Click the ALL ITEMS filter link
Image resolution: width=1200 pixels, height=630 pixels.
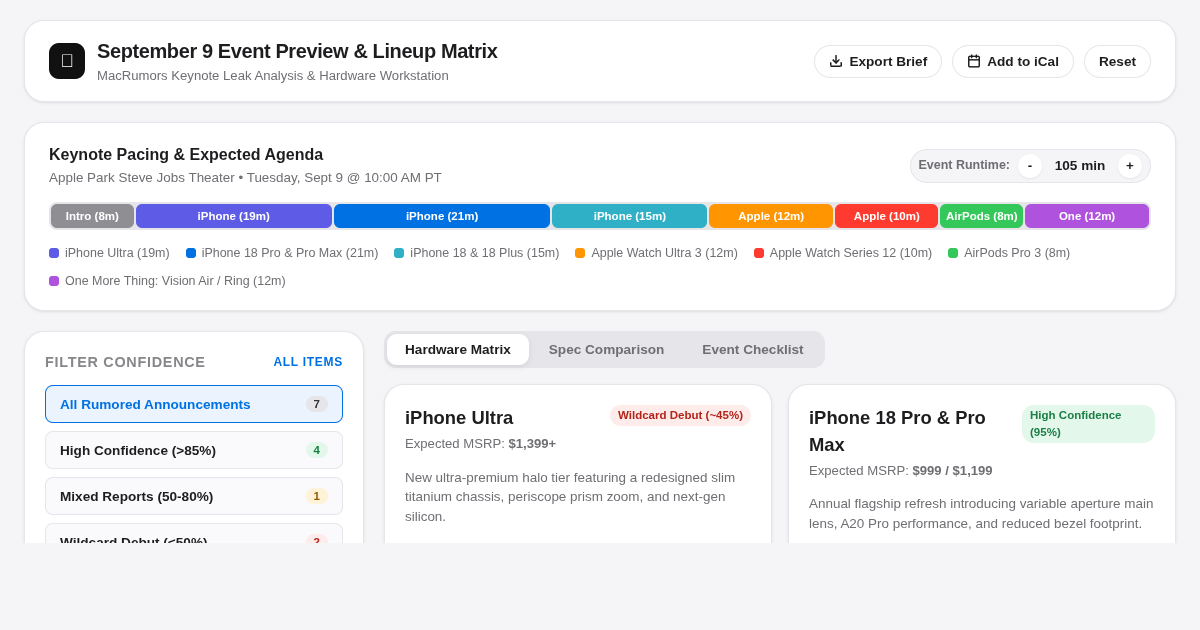[x=308, y=362]
